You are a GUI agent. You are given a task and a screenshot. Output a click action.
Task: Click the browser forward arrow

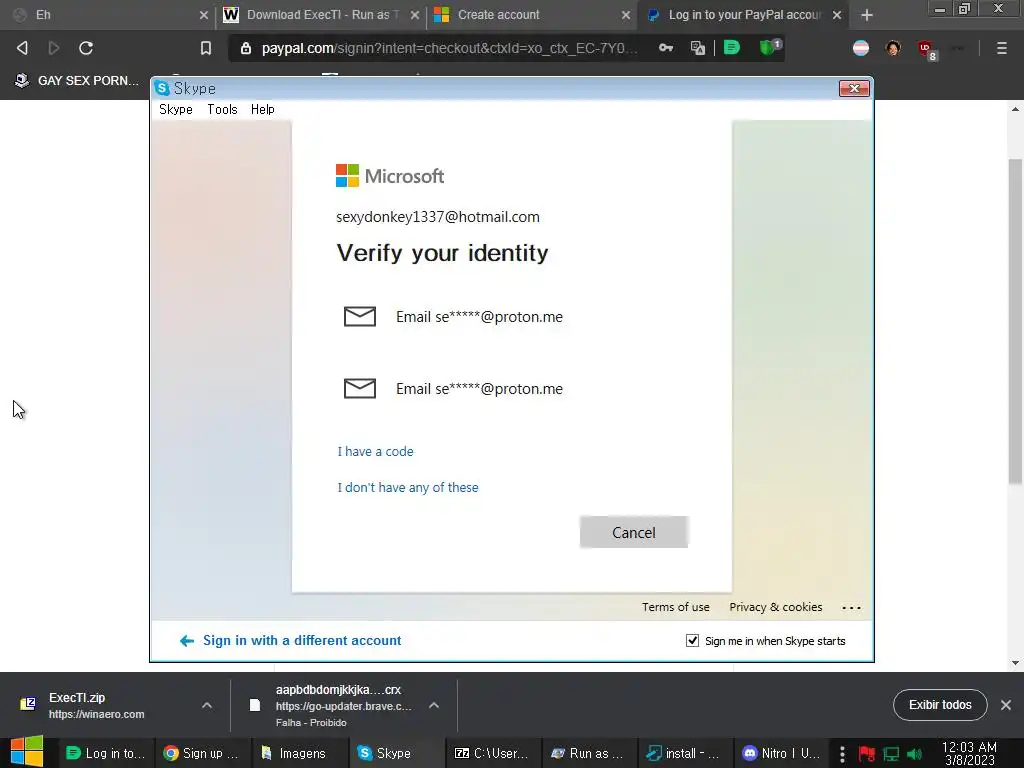pyautogui.click(x=54, y=48)
